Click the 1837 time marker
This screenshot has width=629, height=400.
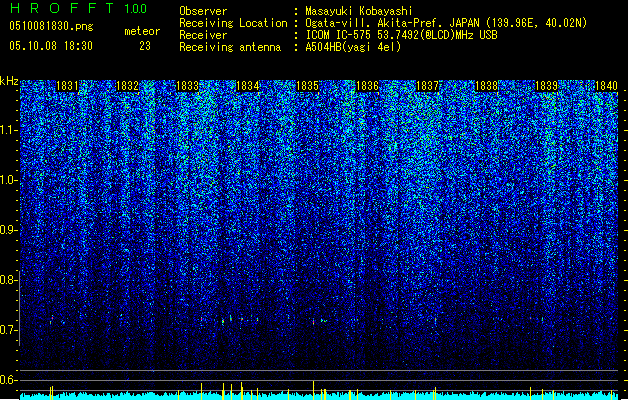pos(428,86)
